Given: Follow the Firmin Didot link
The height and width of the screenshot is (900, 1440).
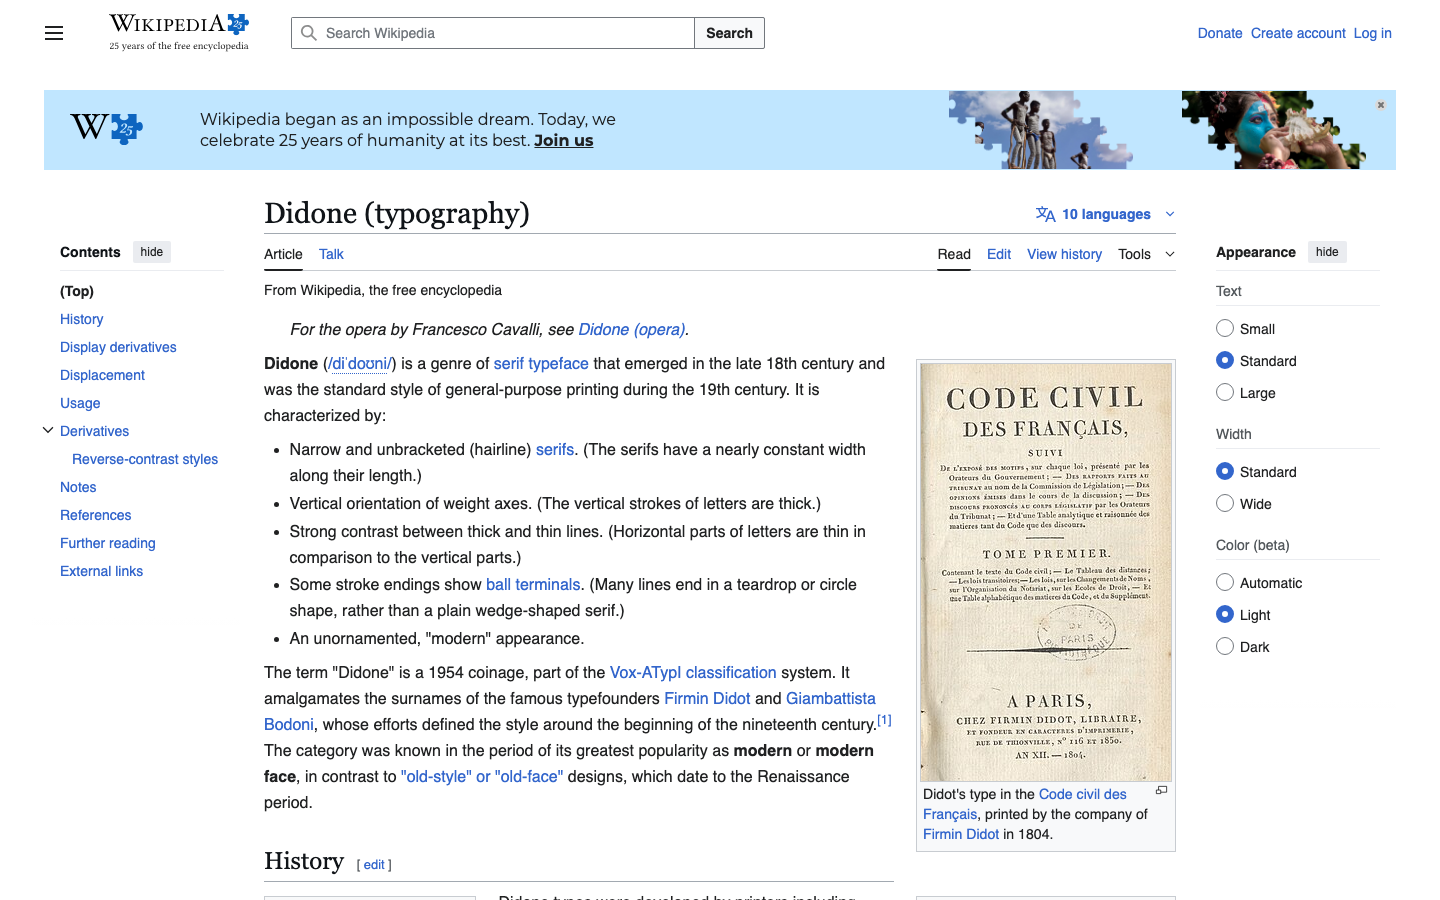Looking at the screenshot, I should point(707,698).
